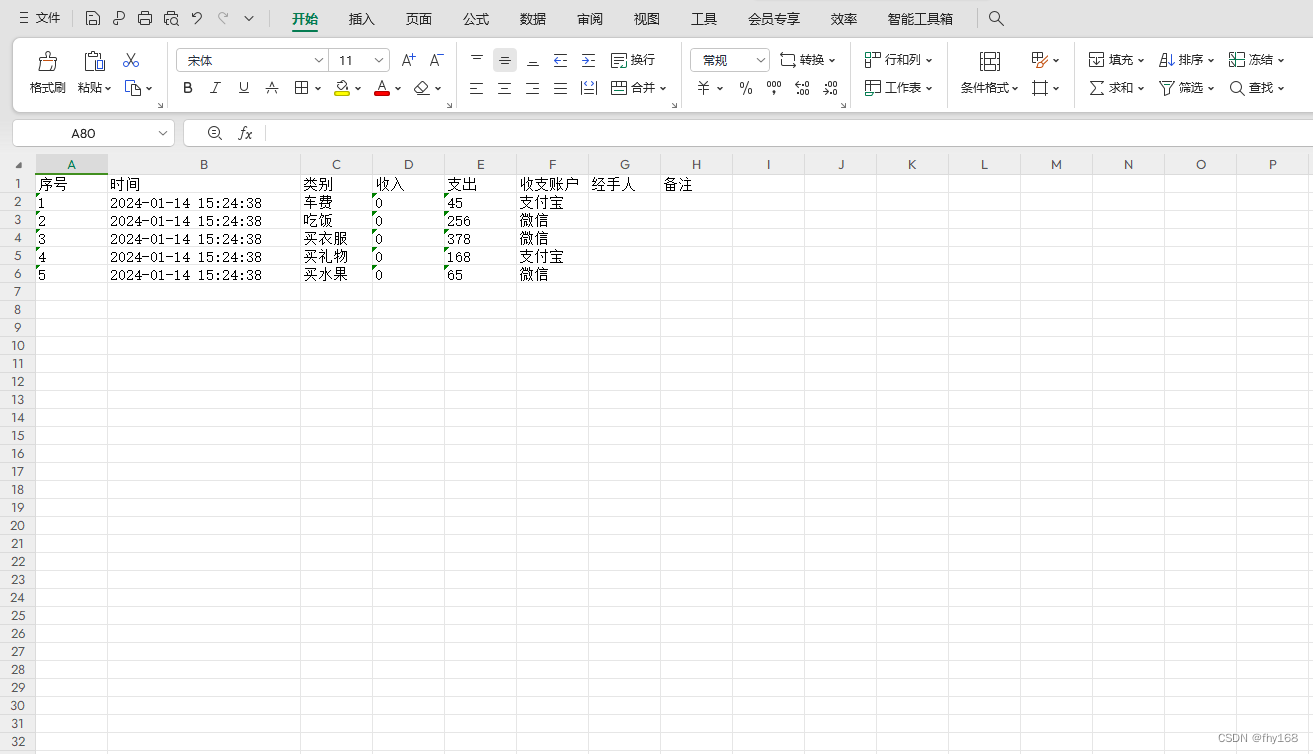Switch to the Review (审阅) tab
This screenshot has height=754, width=1313.
(590, 18)
